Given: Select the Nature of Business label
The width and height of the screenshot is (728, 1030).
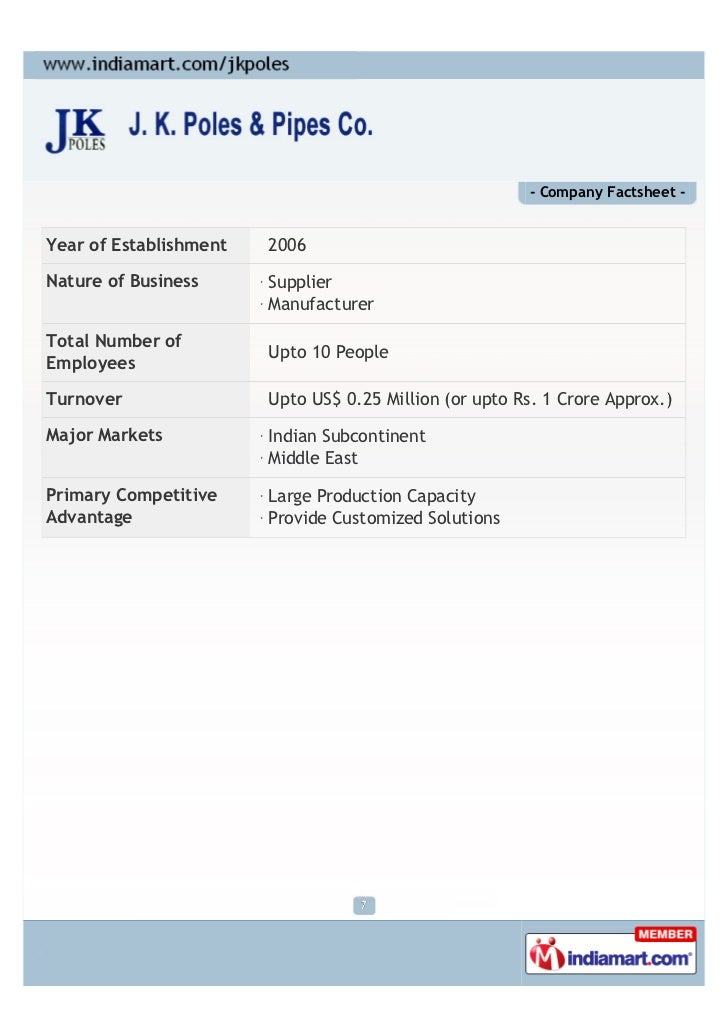Looking at the screenshot, I should pyautogui.click(x=122, y=281).
